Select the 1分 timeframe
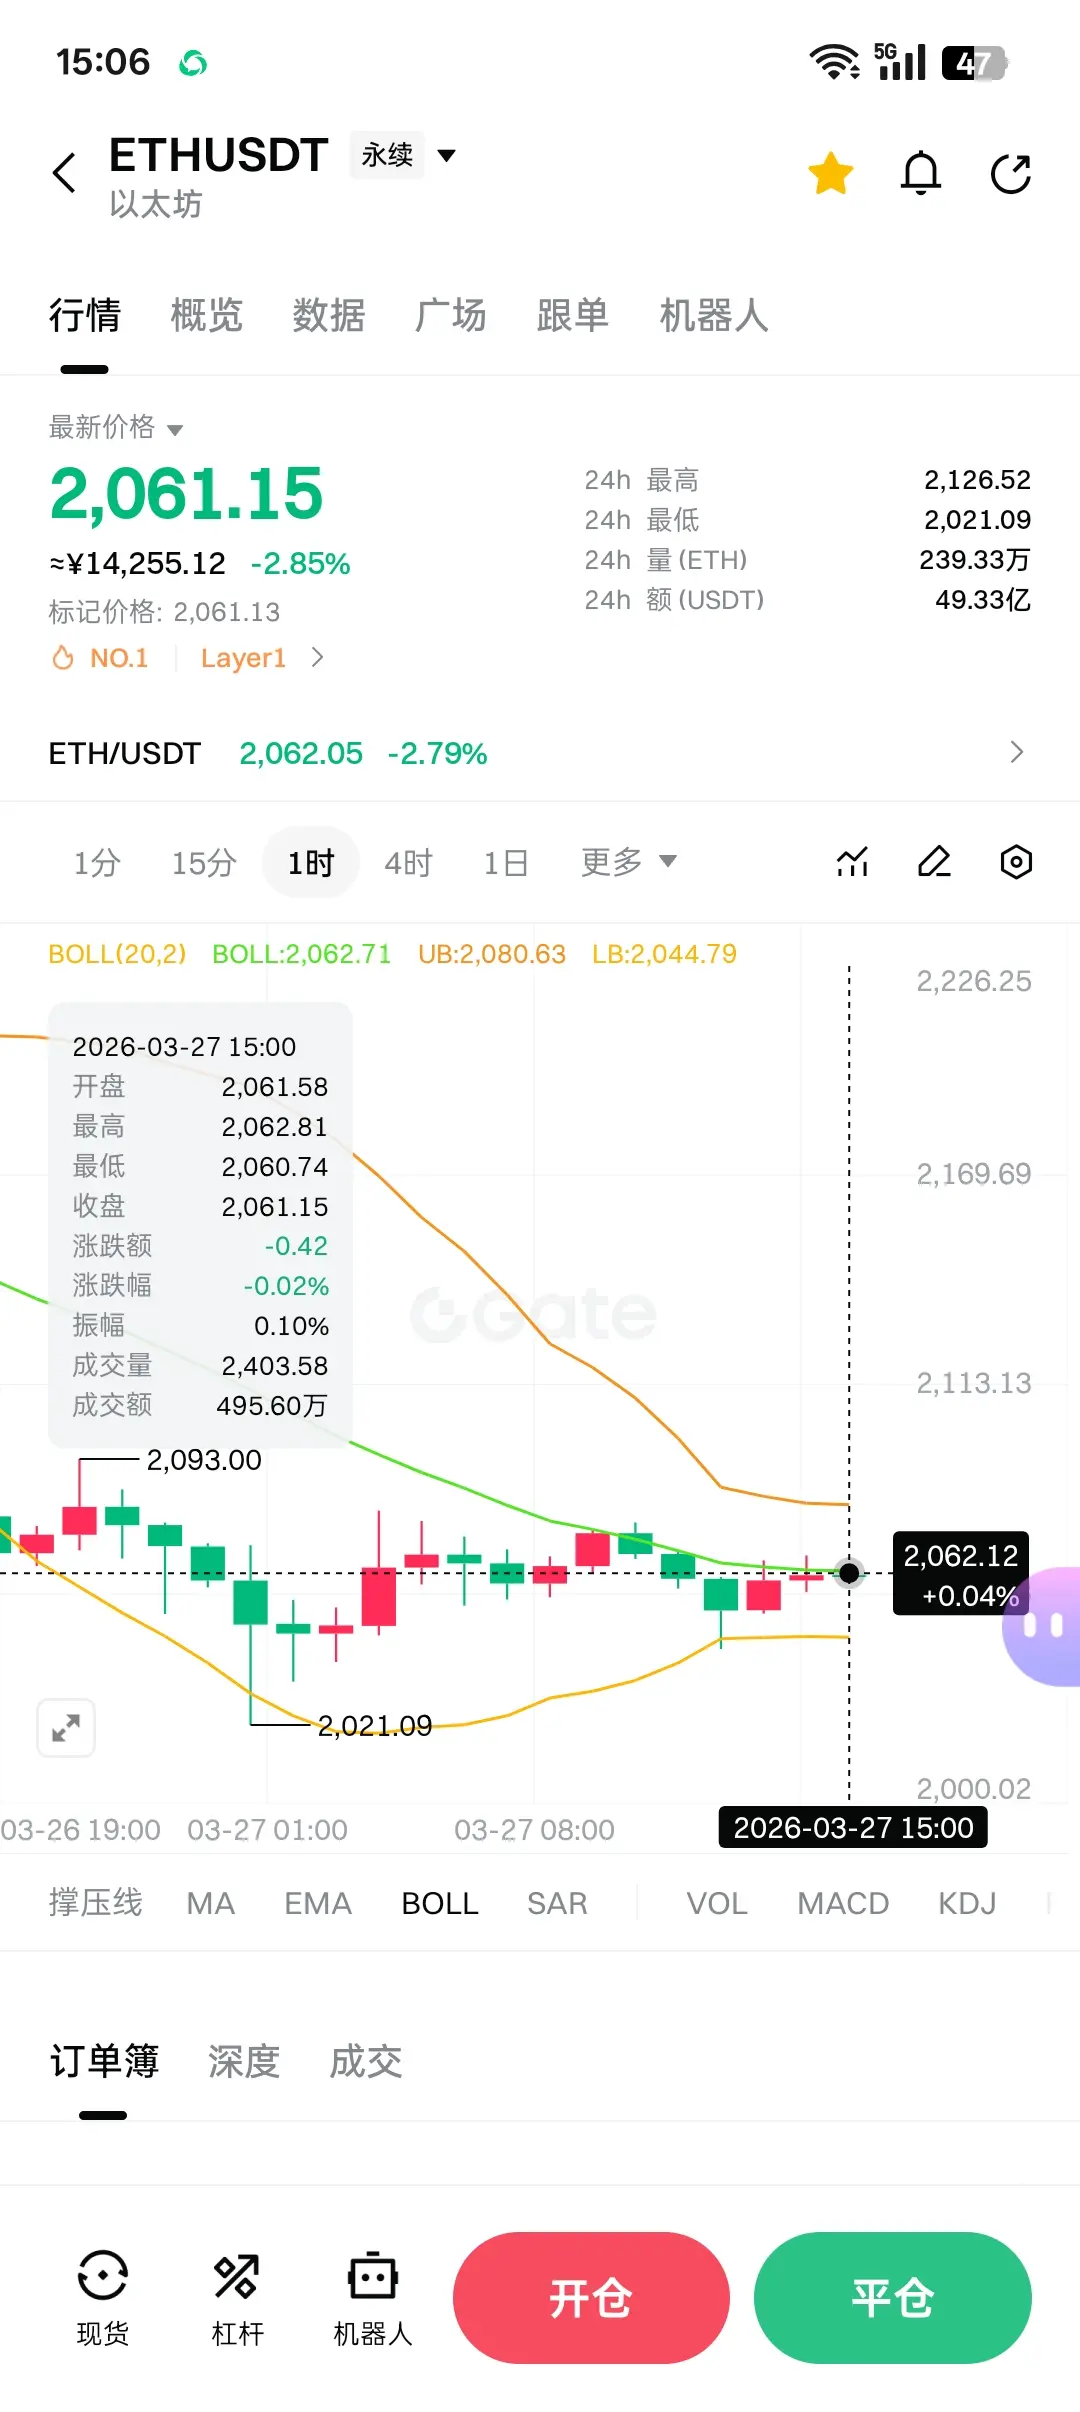Screen dimensions: 1080x2412 click(97, 862)
